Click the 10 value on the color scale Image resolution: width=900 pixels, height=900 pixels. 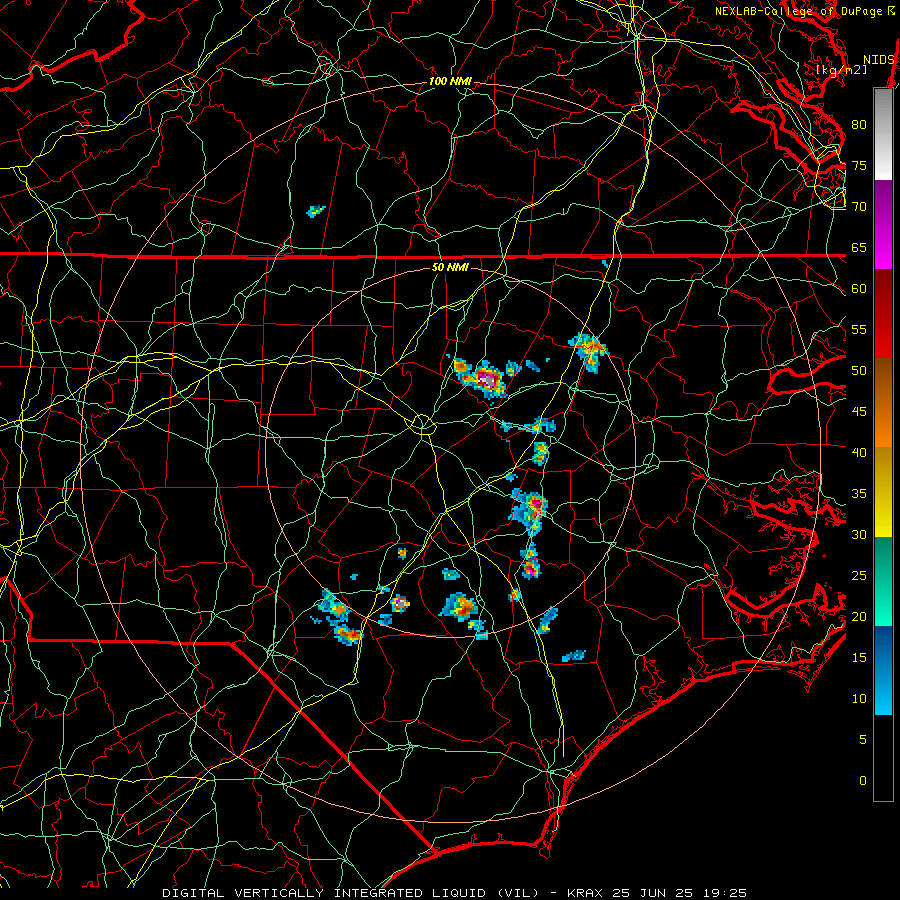pos(859,699)
